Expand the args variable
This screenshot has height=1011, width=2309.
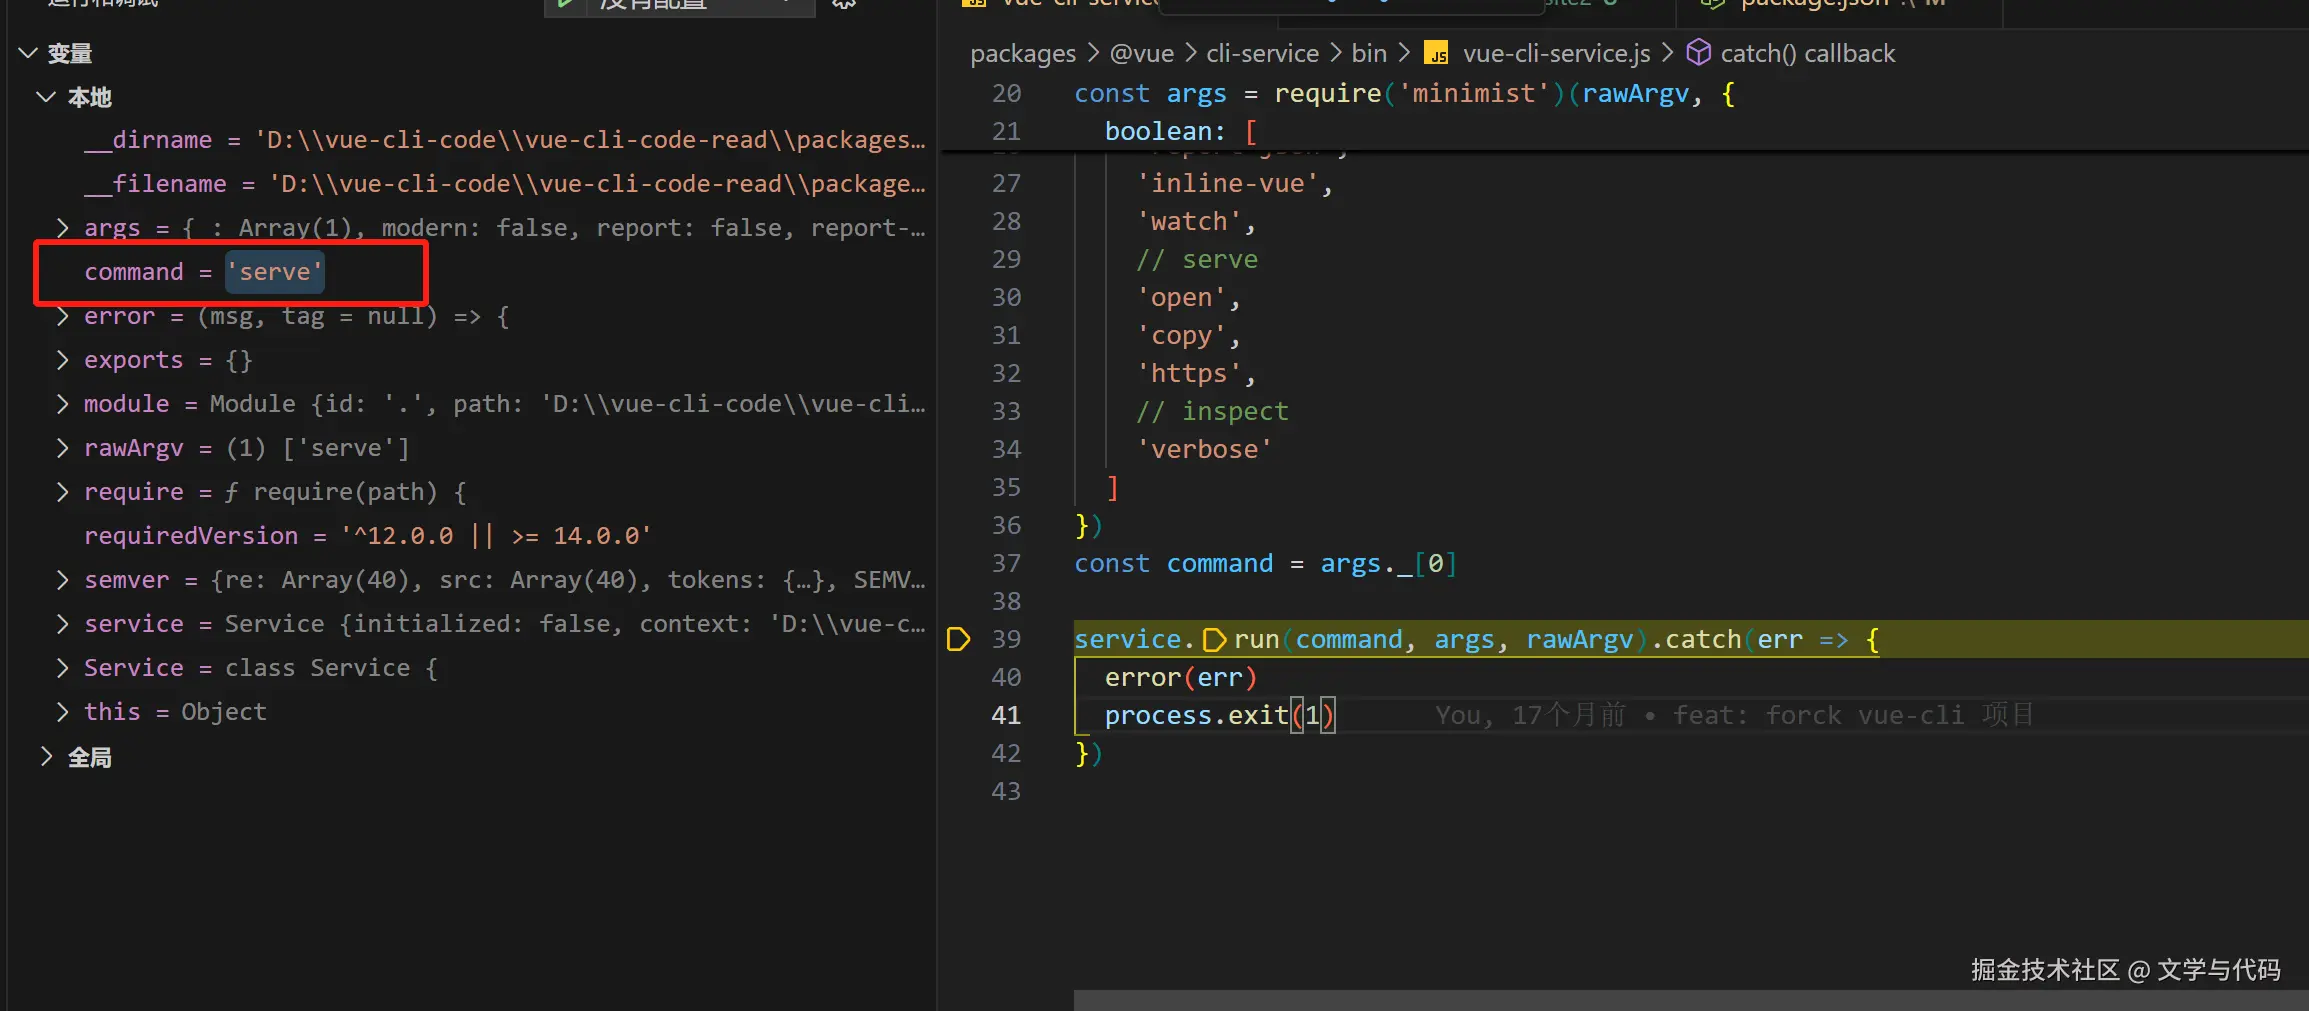[63, 228]
